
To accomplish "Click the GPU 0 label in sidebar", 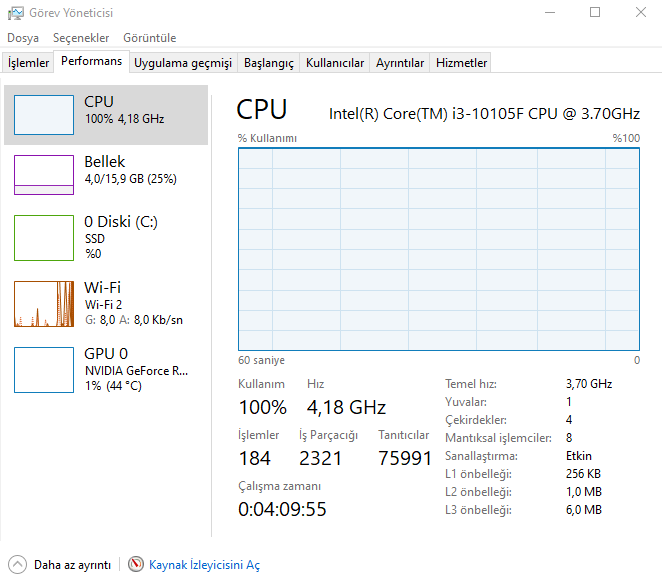I will point(106,353).
